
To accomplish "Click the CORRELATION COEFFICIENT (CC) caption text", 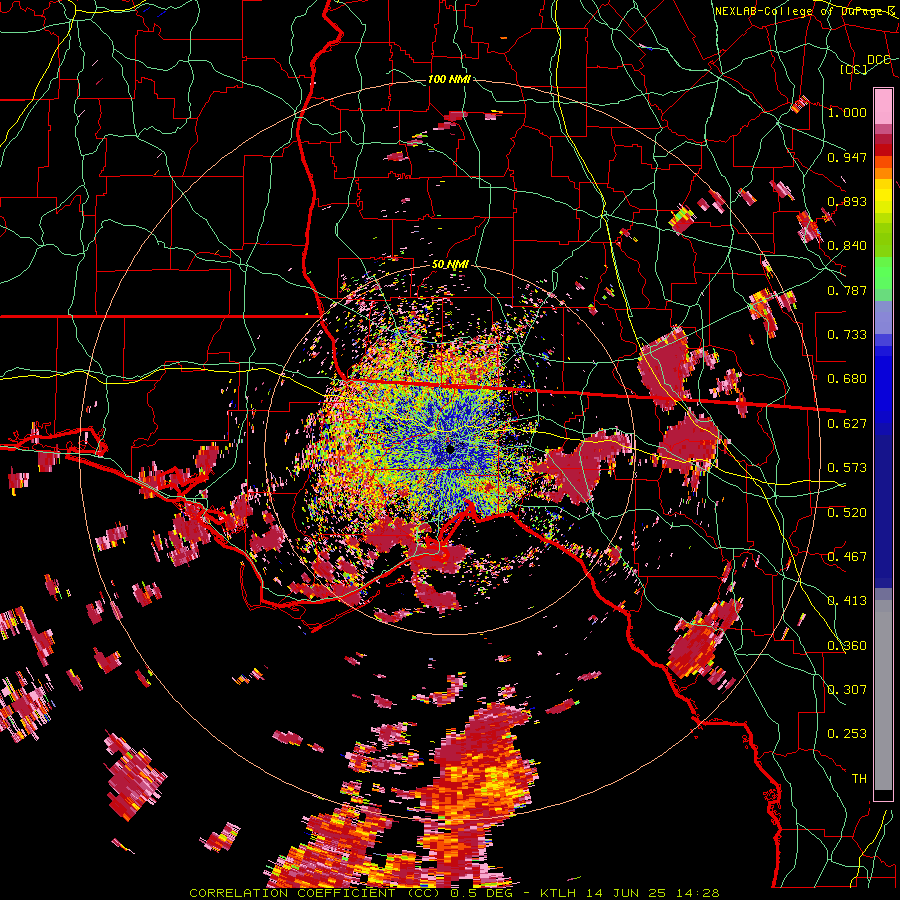I will pyautogui.click(x=314, y=893).
